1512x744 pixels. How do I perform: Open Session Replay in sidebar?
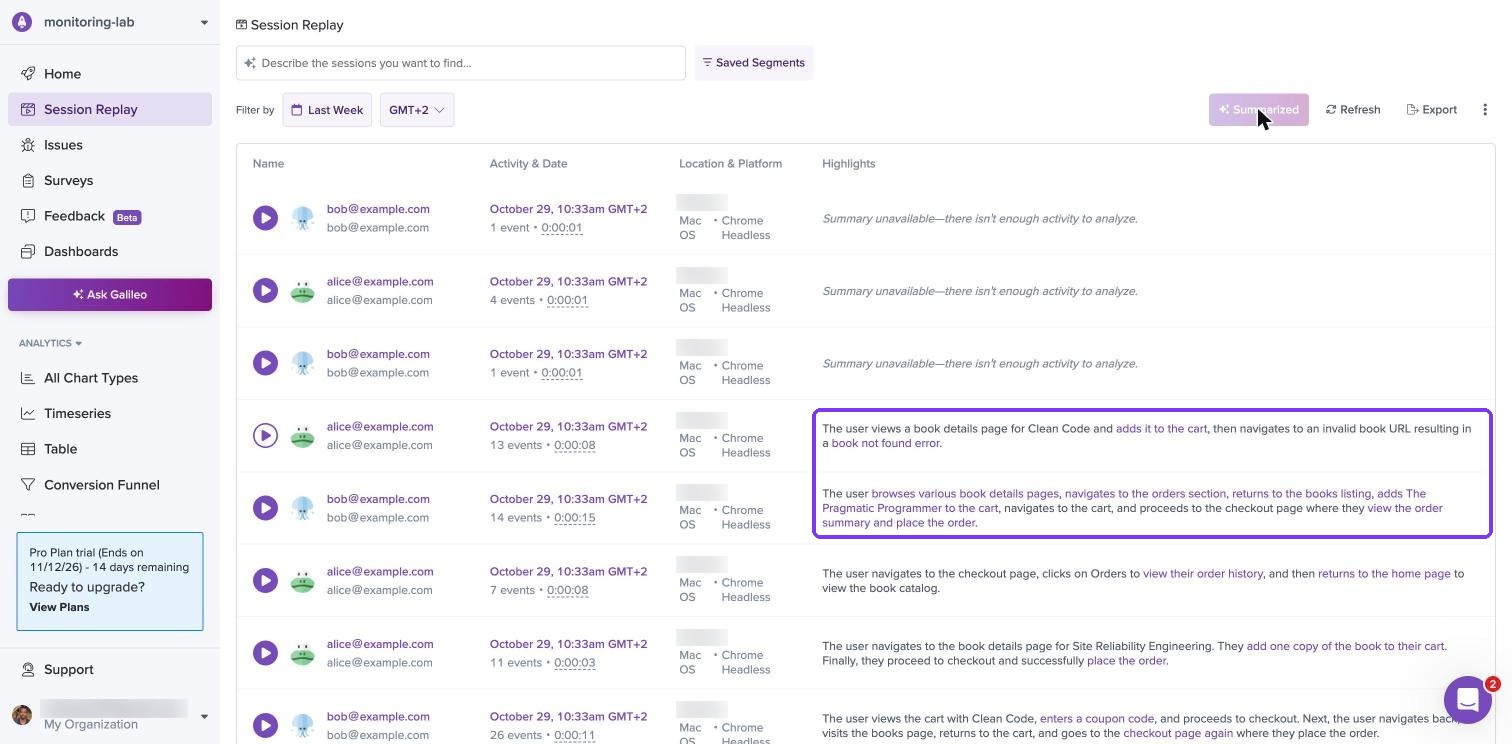click(110, 110)
